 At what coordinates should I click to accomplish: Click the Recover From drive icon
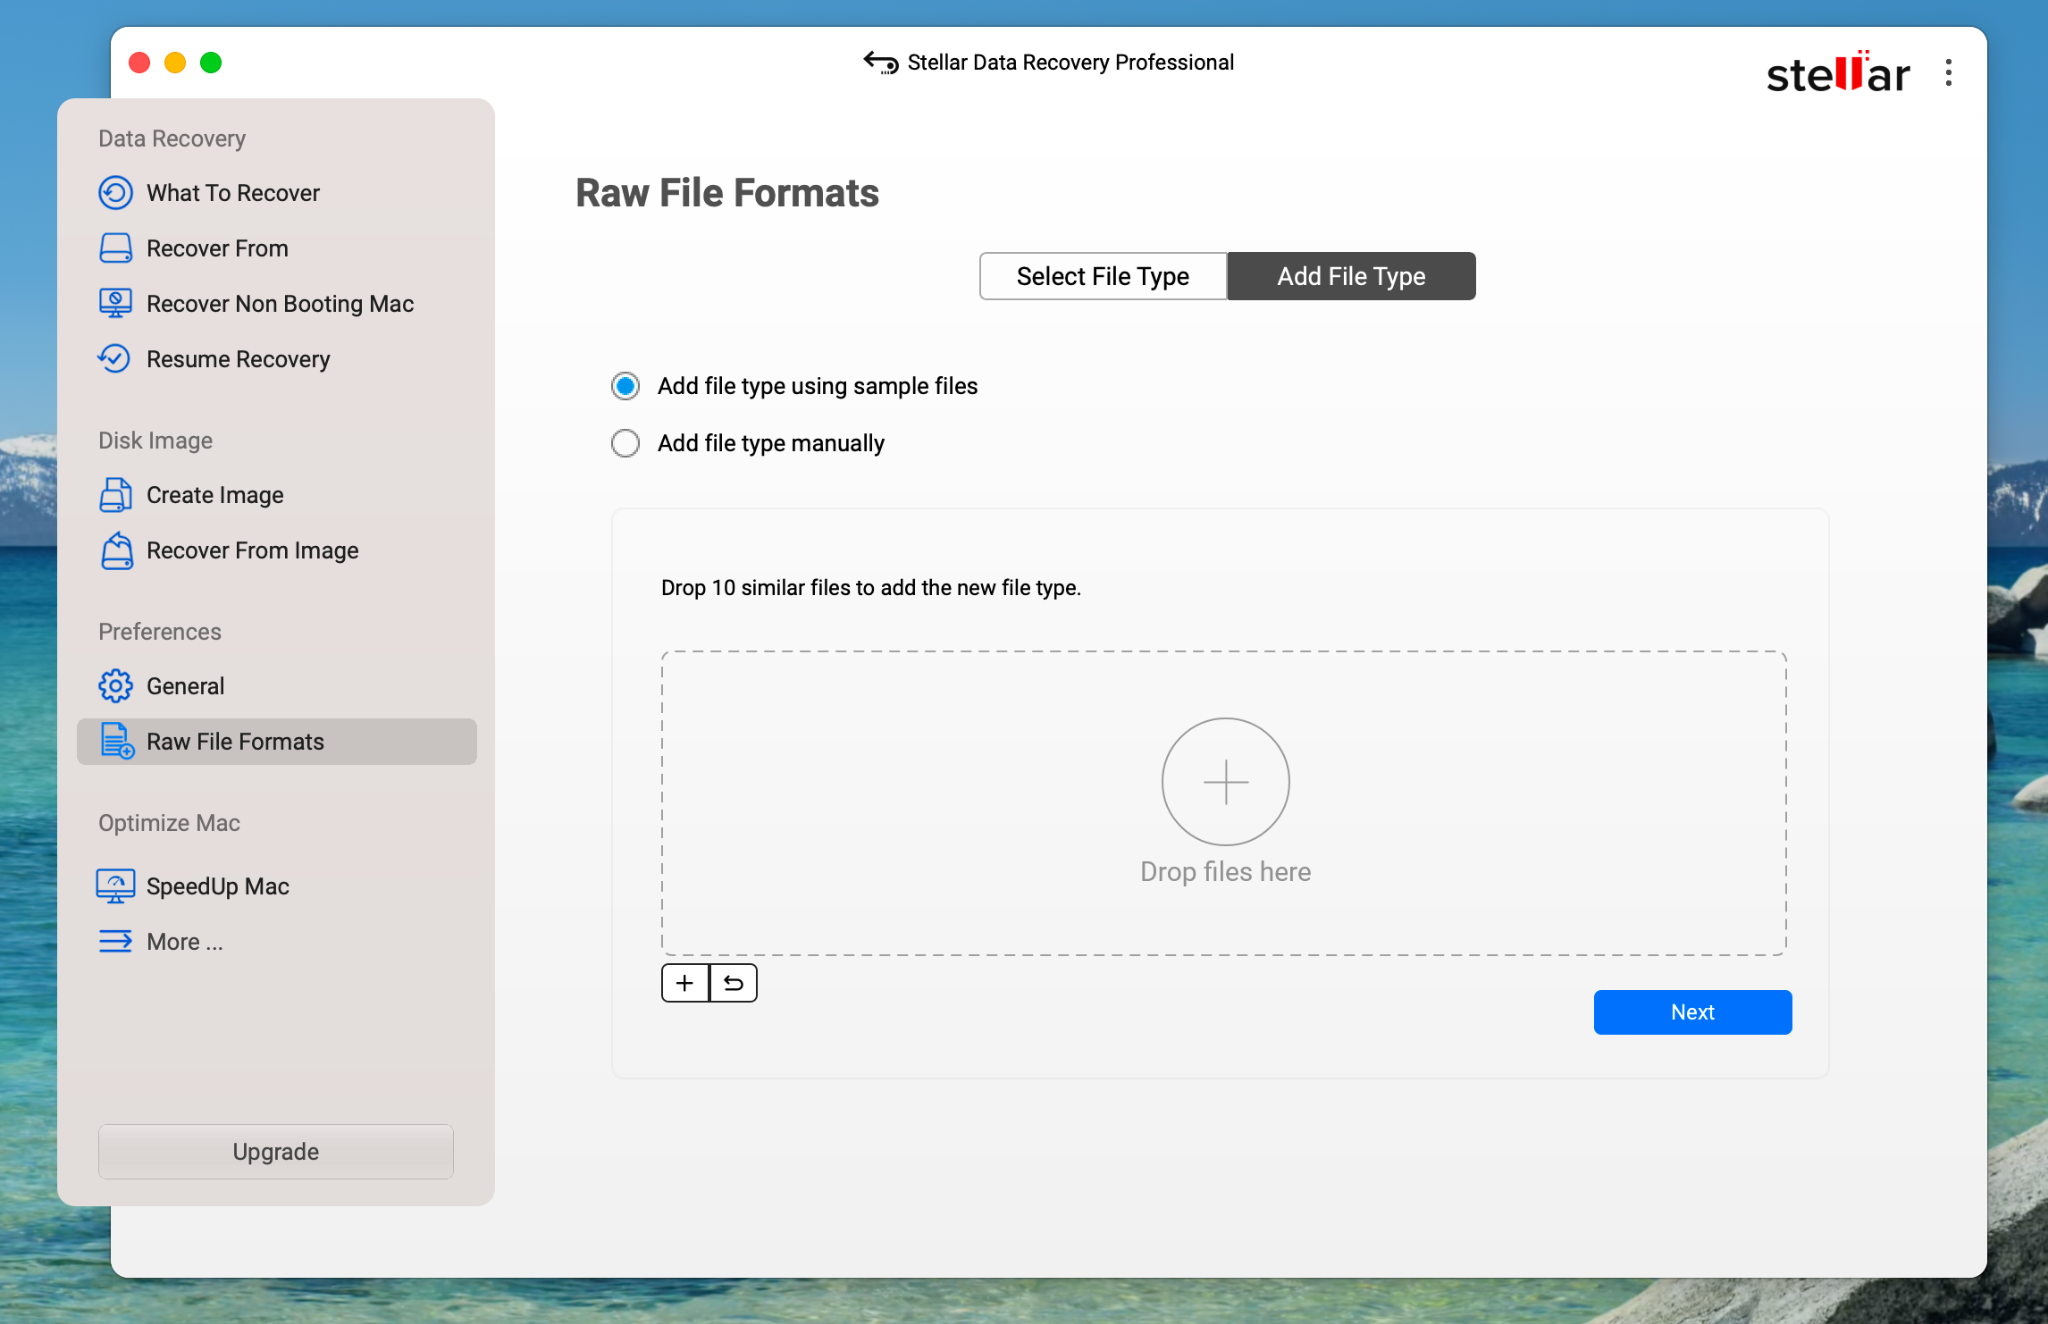(x=116, y=248)
